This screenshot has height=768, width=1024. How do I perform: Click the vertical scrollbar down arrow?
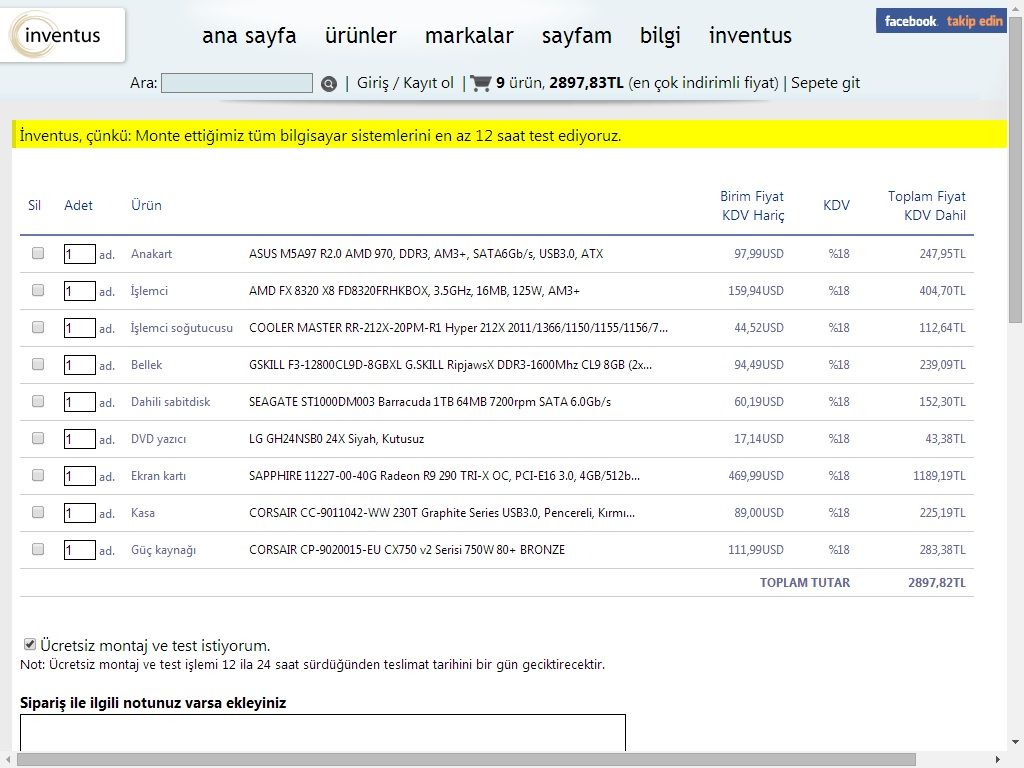click(x=1016, y=743)
